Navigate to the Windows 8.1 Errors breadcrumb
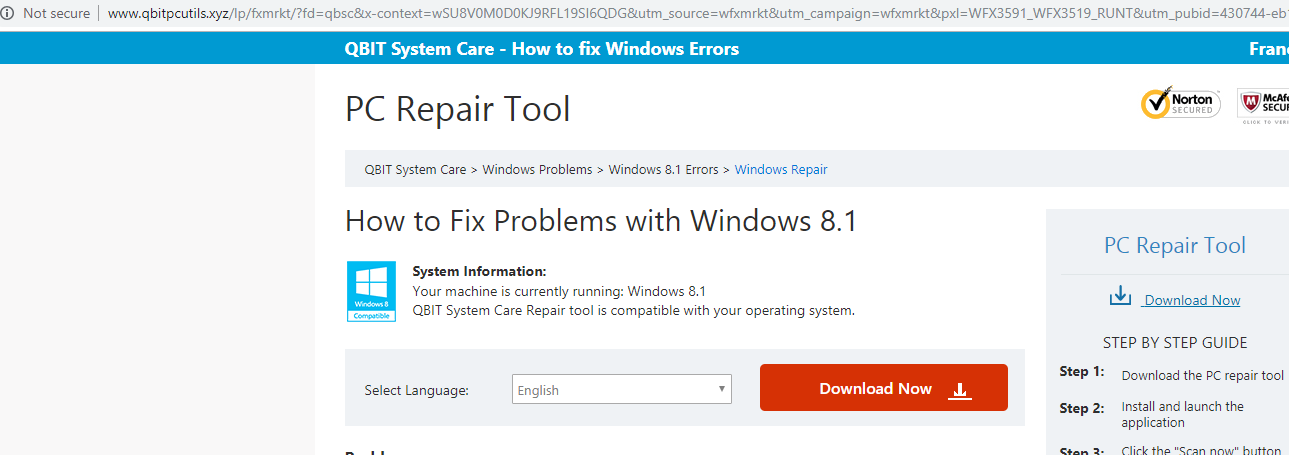The image size is (1289, 455). 663,170
